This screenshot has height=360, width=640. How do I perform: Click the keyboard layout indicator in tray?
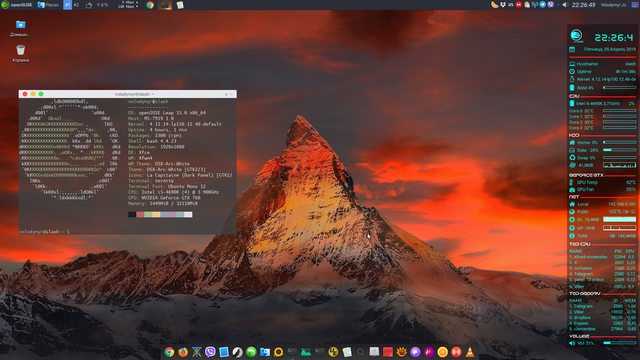click(x=511, y=5)
